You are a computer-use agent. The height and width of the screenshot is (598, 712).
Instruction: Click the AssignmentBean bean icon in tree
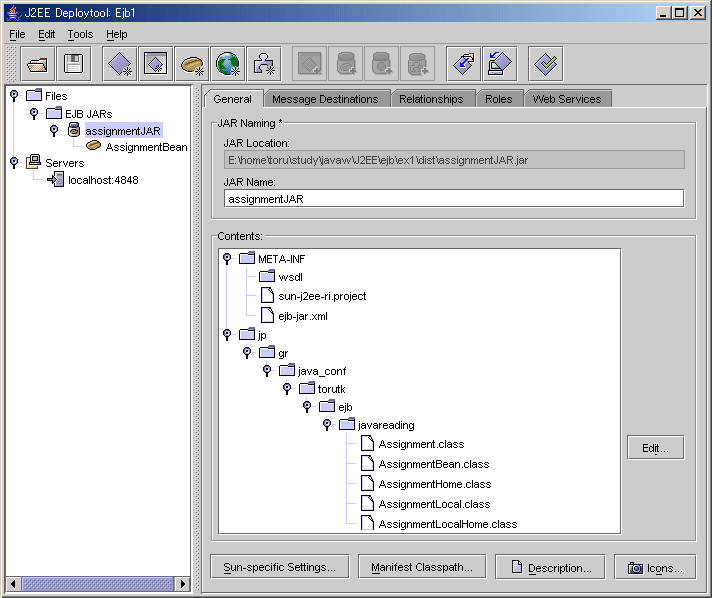tap(93, 145)
